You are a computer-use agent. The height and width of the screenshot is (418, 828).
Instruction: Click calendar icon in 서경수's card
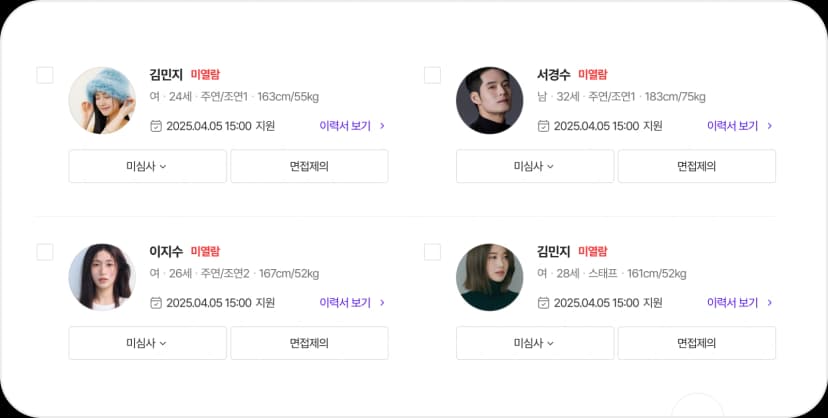[543, 126]
